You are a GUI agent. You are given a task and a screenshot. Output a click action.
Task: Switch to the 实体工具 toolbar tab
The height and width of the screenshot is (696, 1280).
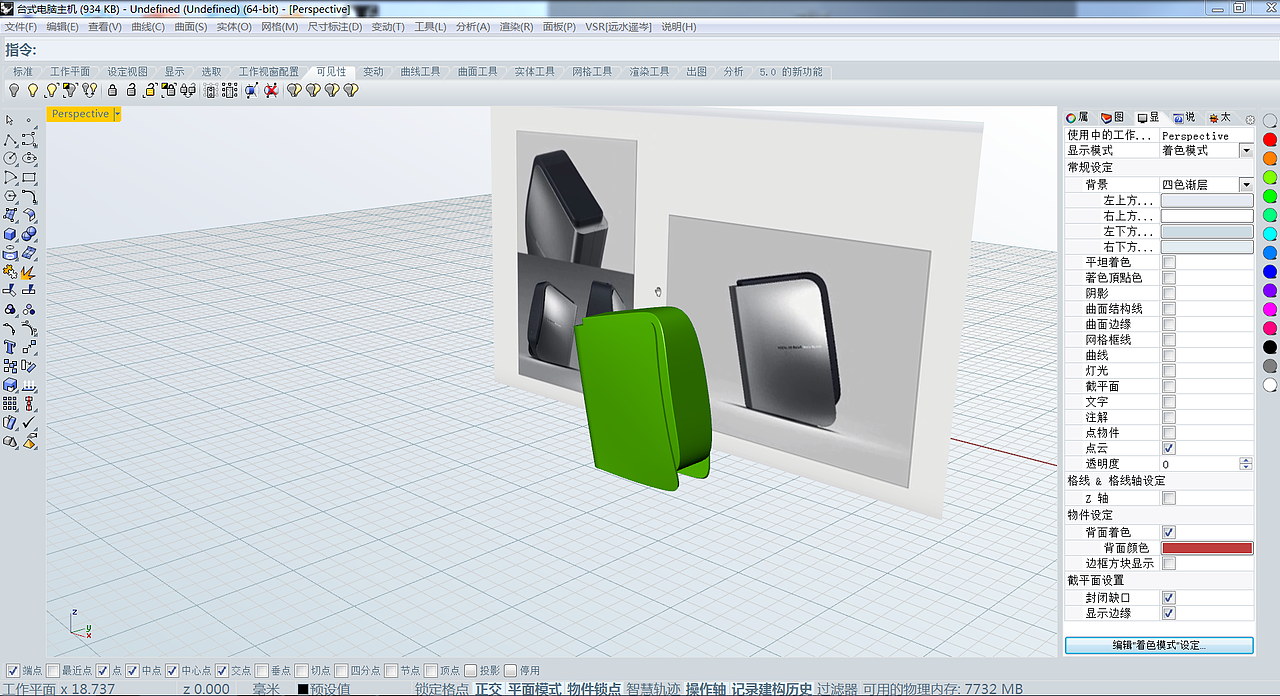pos(534,72)
